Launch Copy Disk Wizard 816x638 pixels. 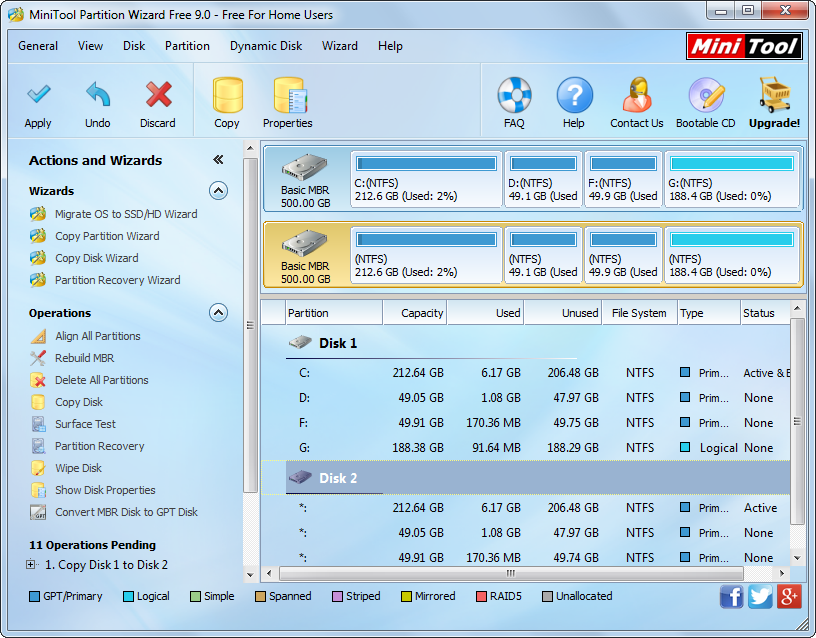(x=97, y=258)
